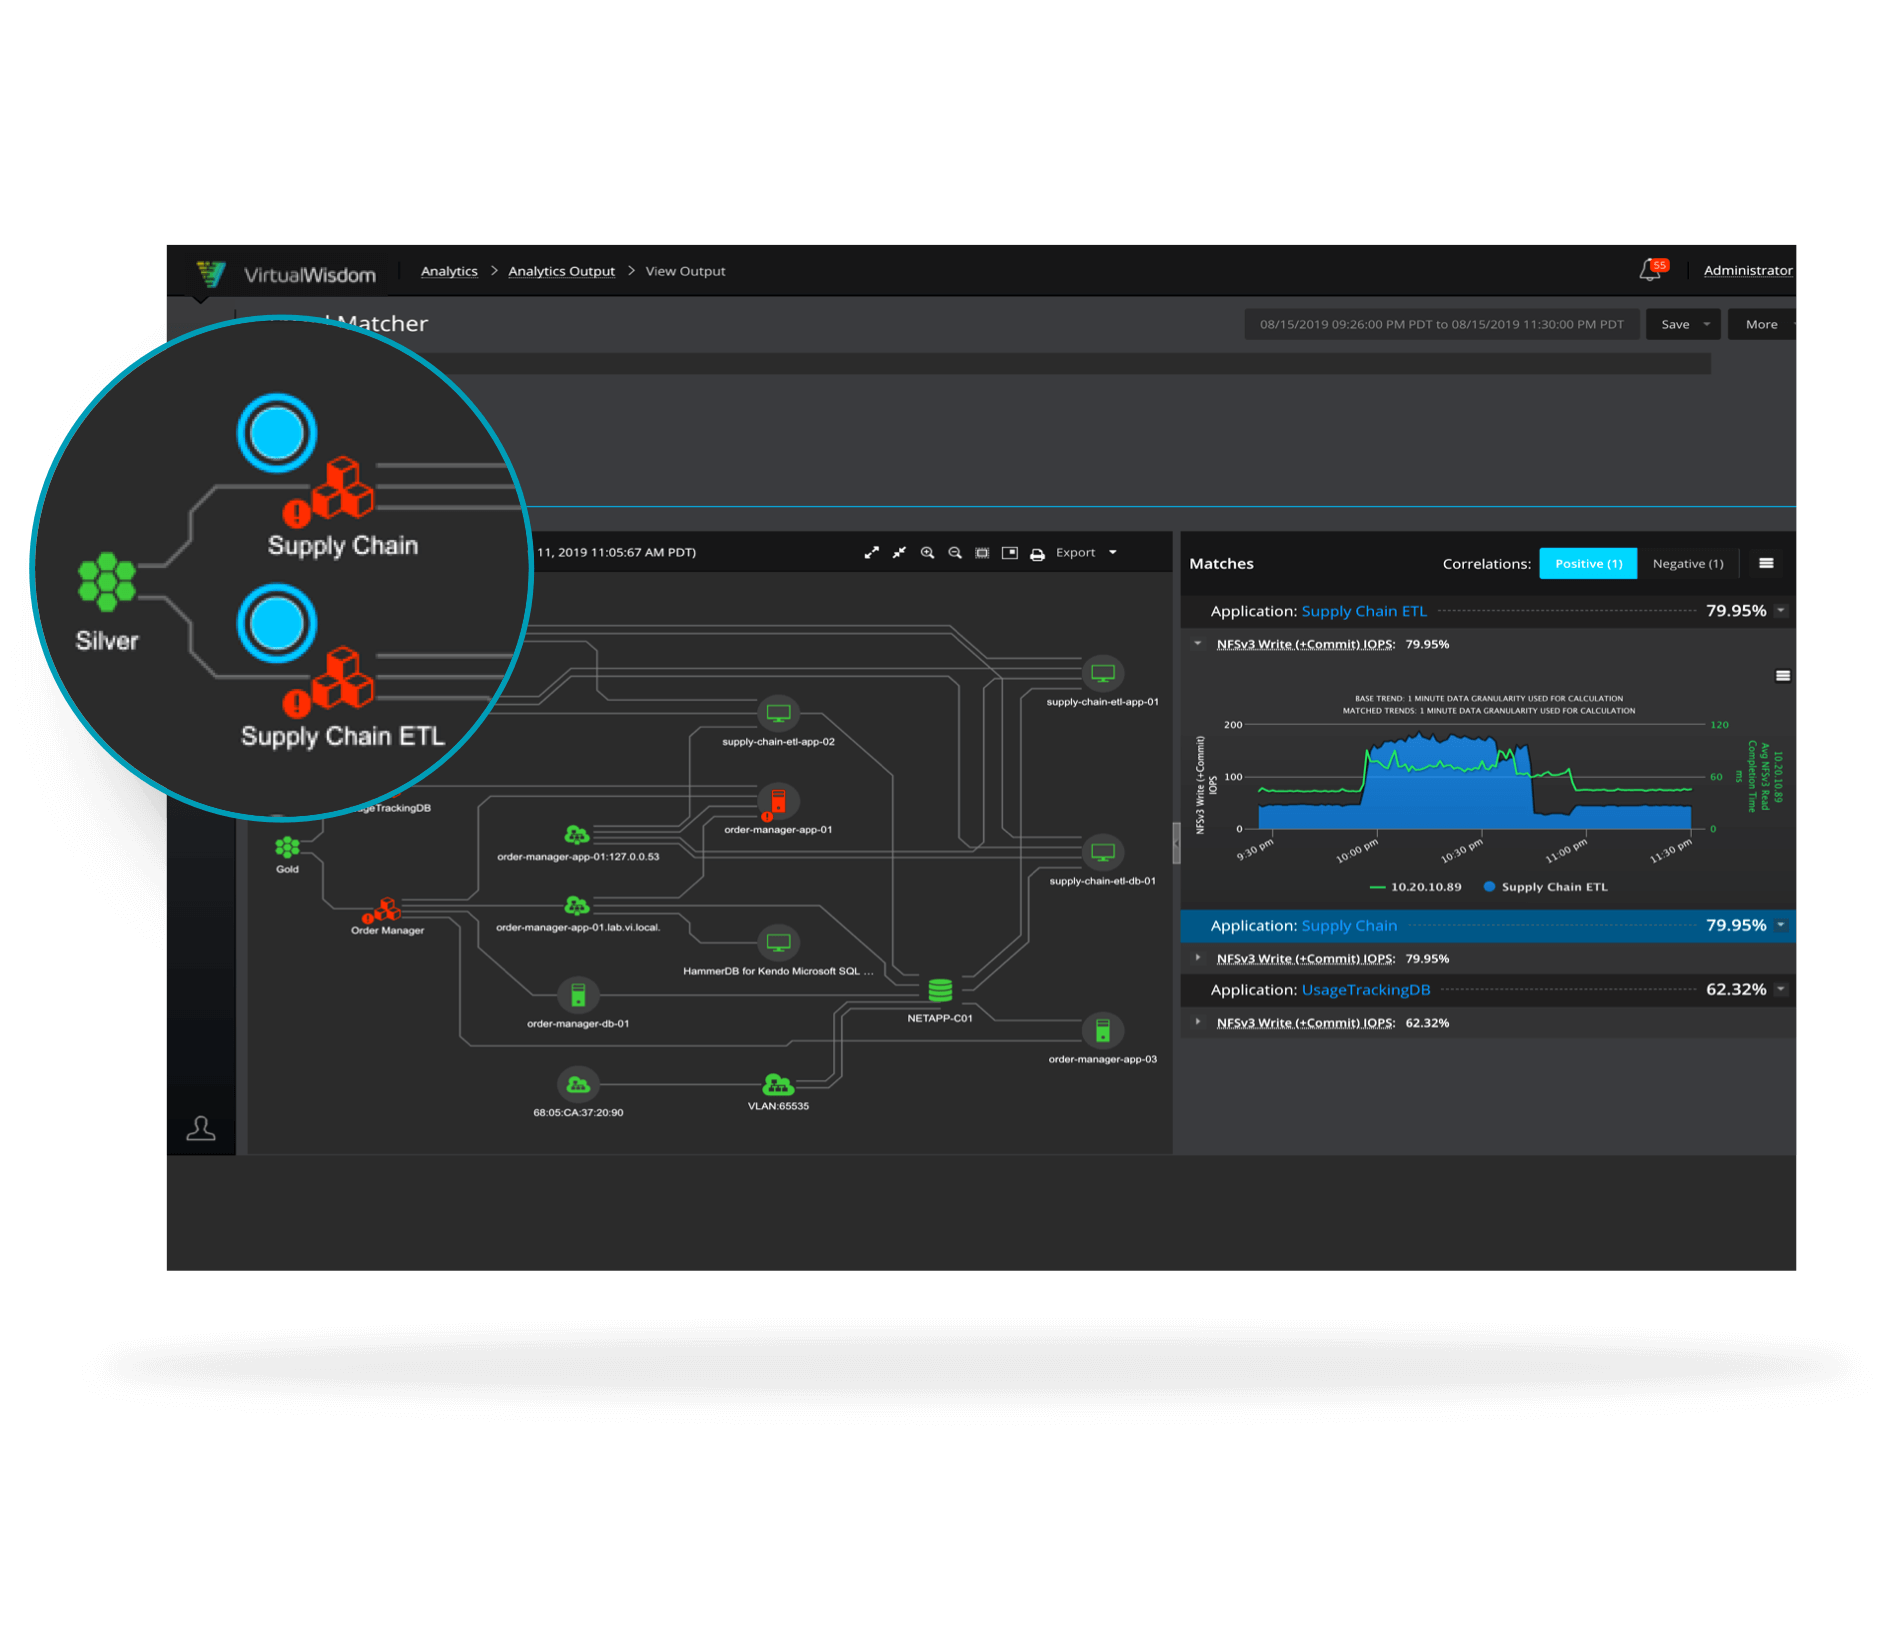Click the fit-to-selection frame icon
This screenshot has width=1888, height=1643.
[x=982, y=552]
